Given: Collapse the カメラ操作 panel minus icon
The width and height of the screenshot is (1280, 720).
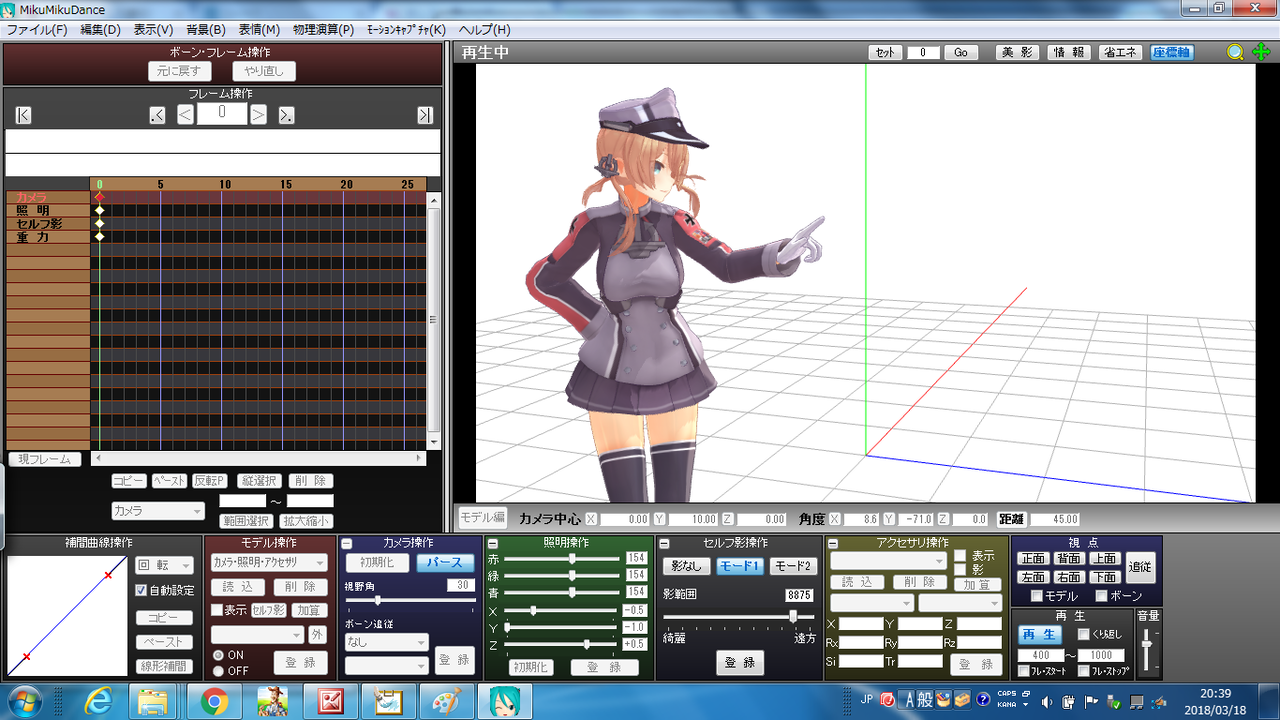Looking at the screenshot, I should click(x=347, y=543).
